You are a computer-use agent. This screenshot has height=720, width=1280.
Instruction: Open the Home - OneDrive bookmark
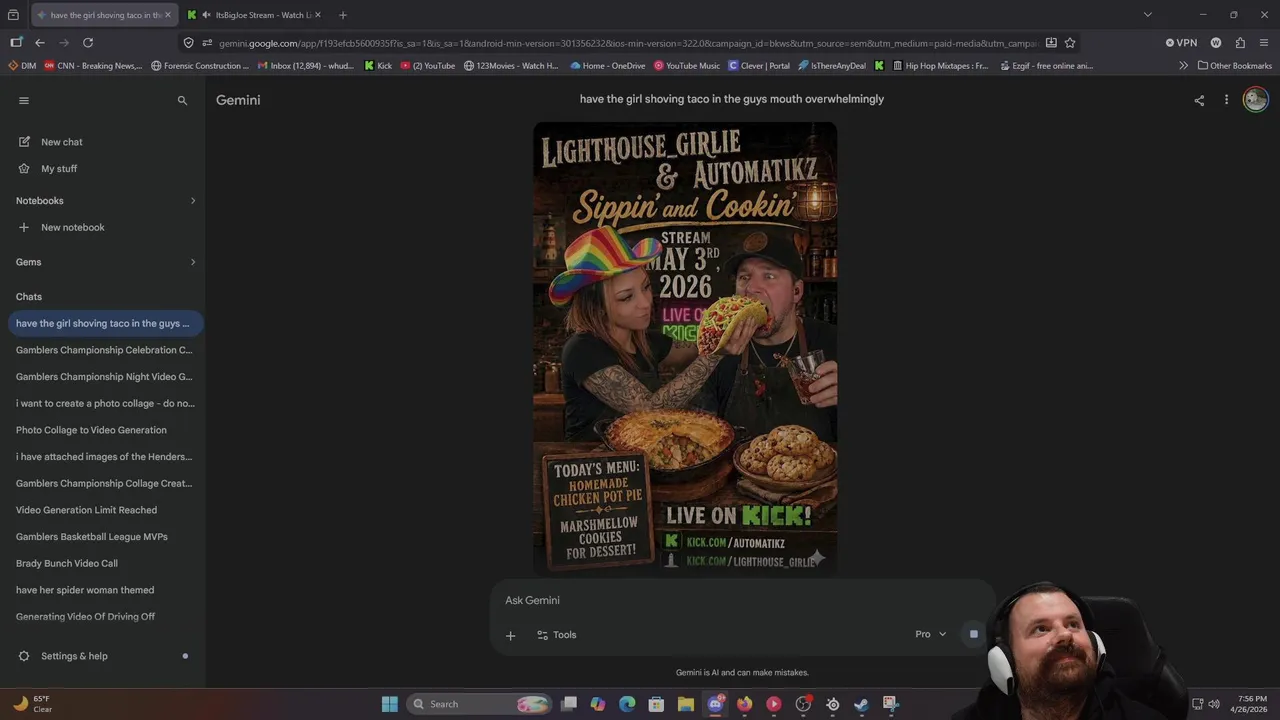(x=607, y=66)
